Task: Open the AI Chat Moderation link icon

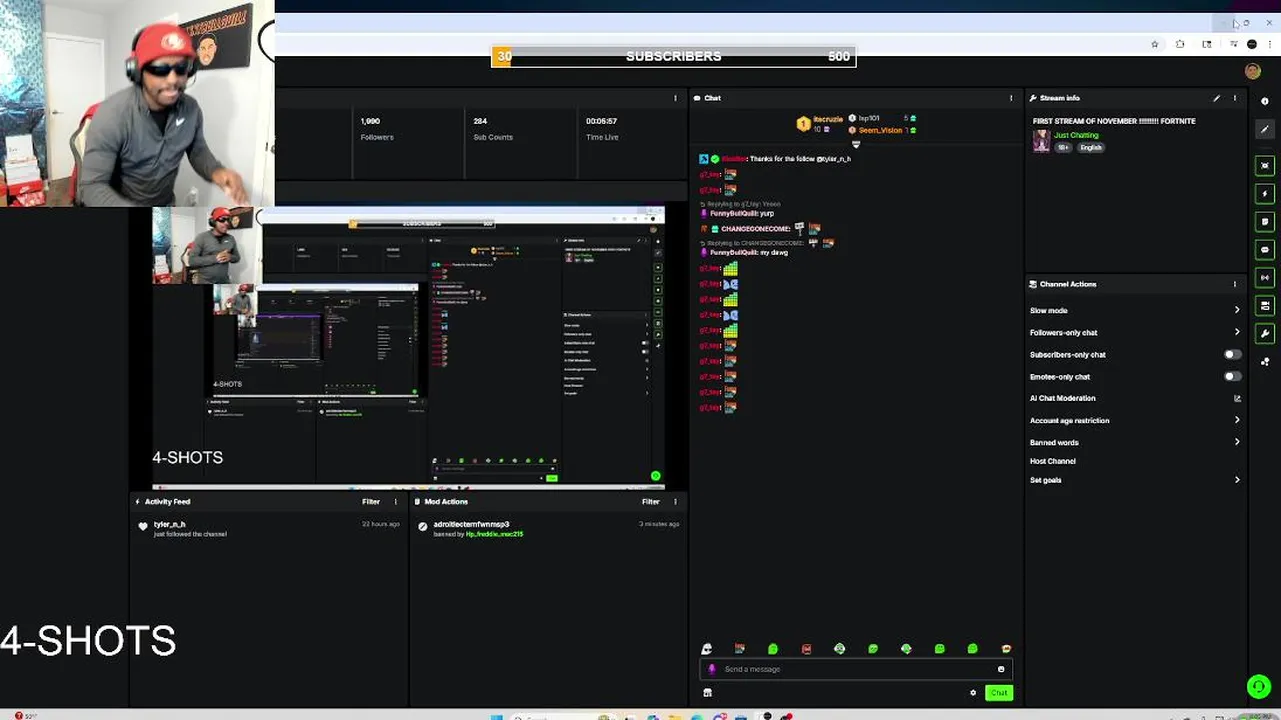Action: (1237, 398)
